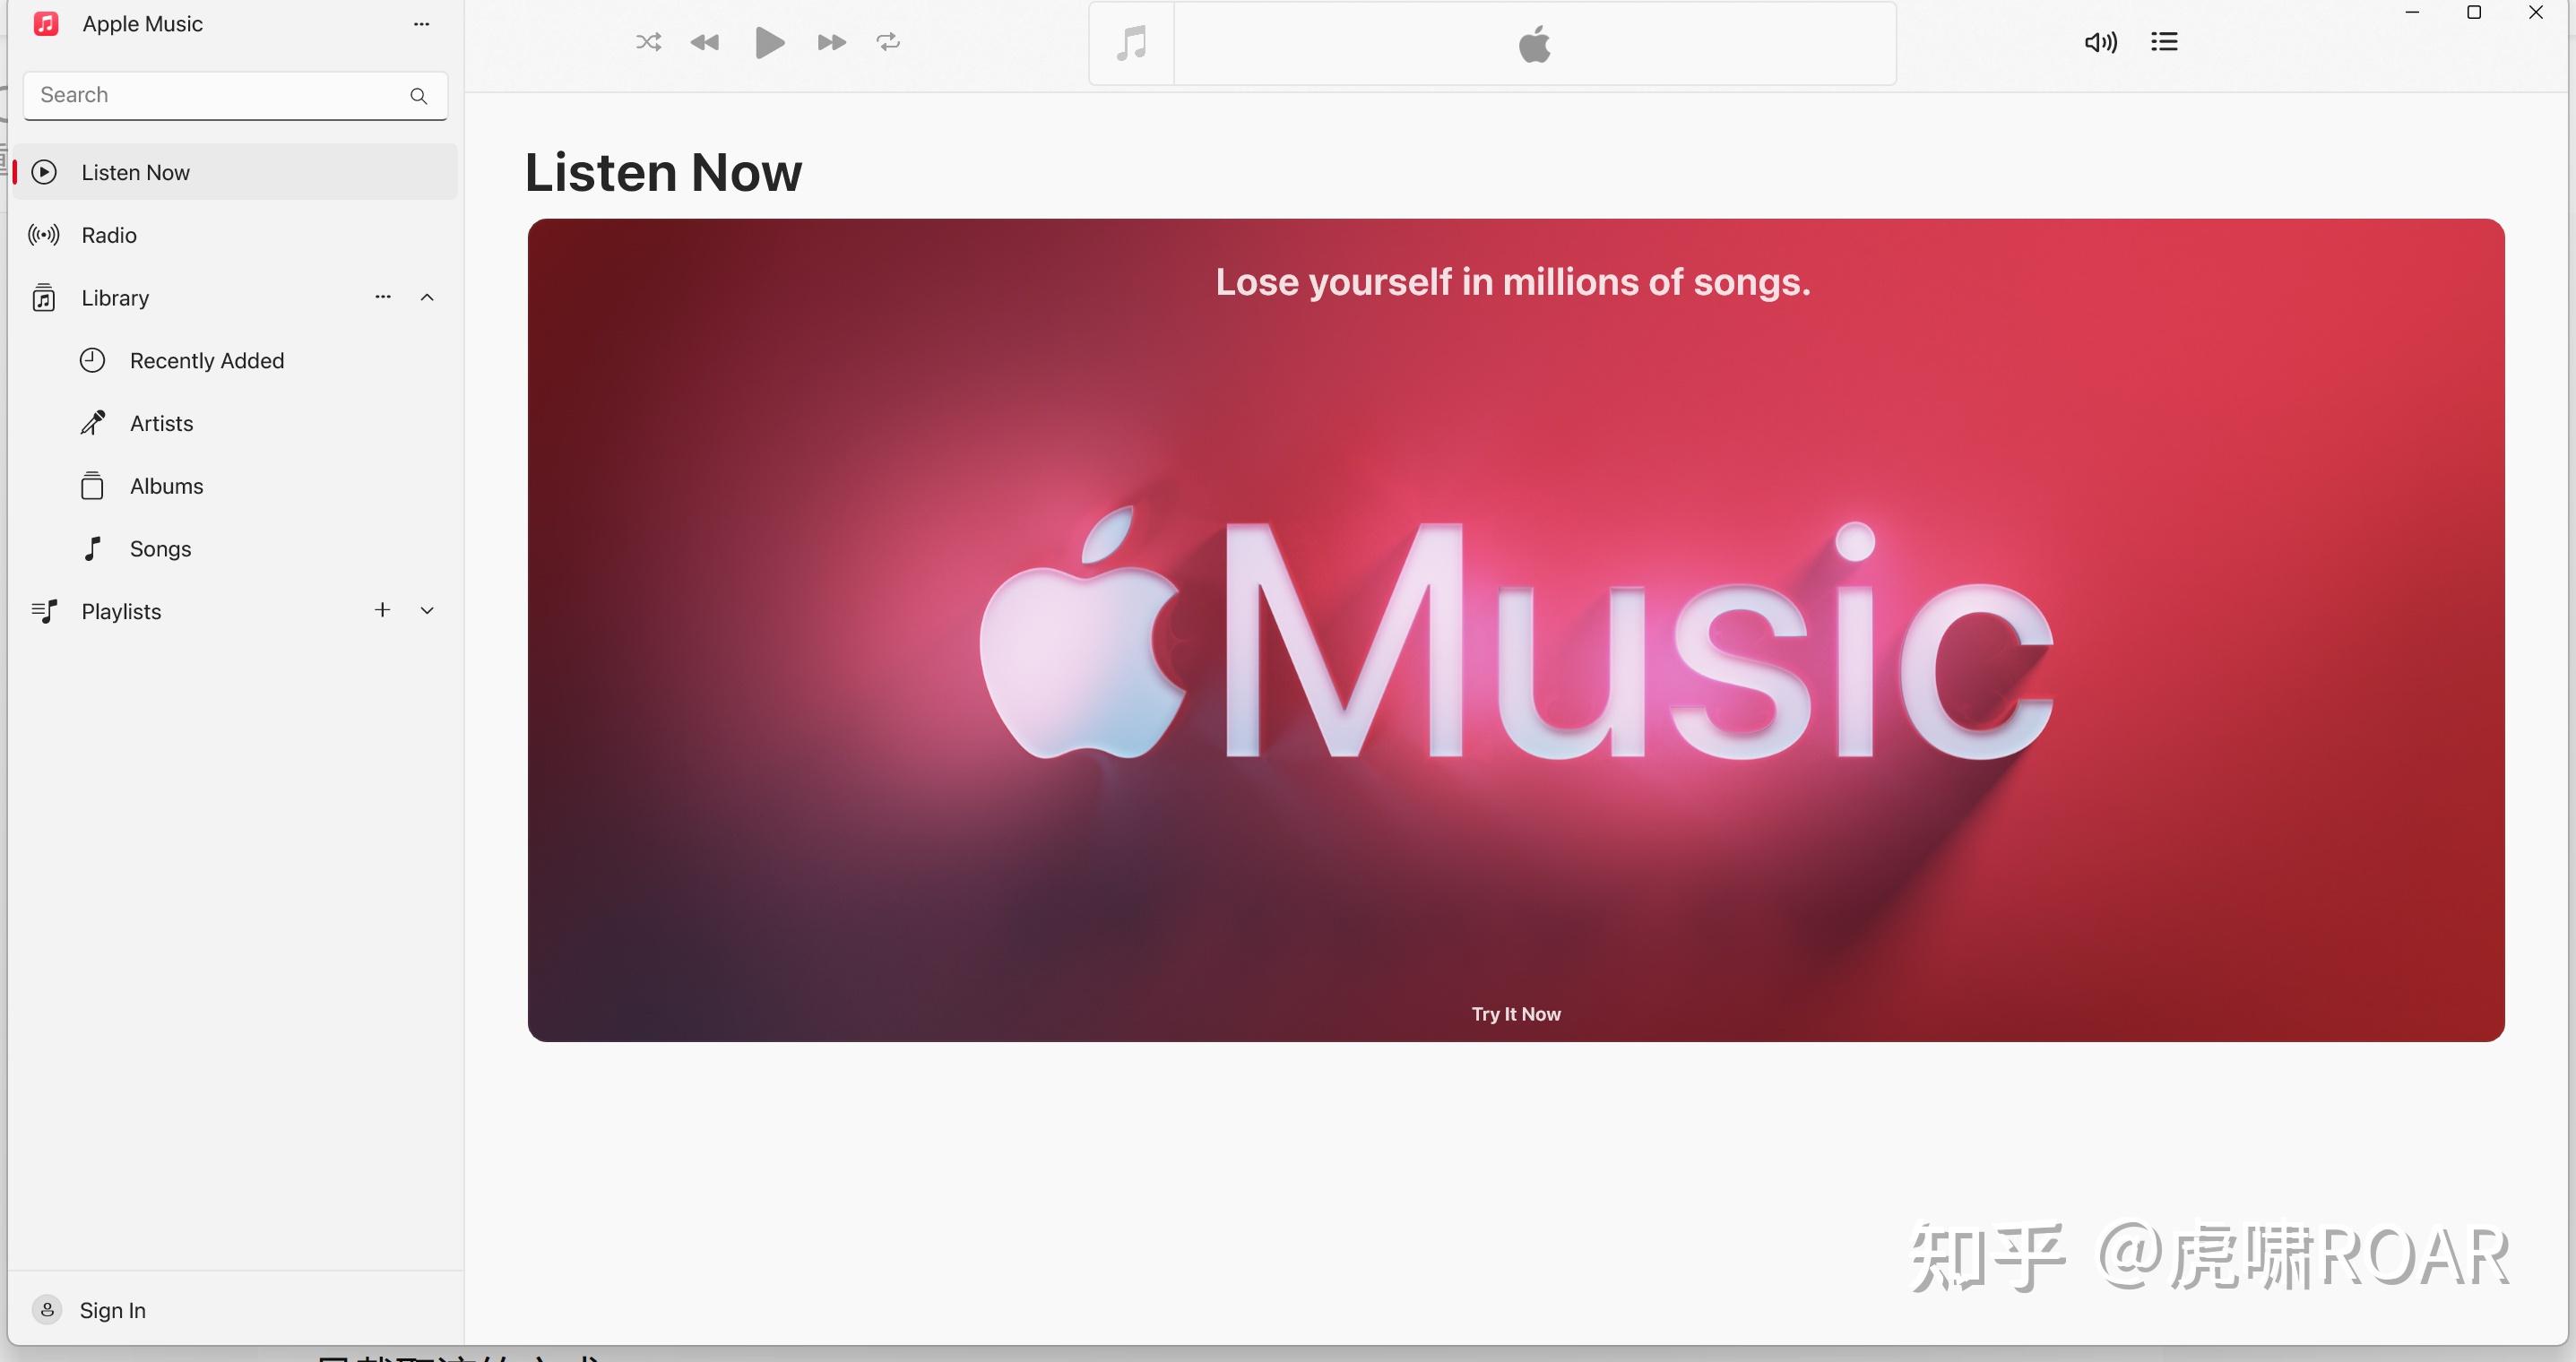
Task: Close the Apple Music window
Action: (2536, 12)
